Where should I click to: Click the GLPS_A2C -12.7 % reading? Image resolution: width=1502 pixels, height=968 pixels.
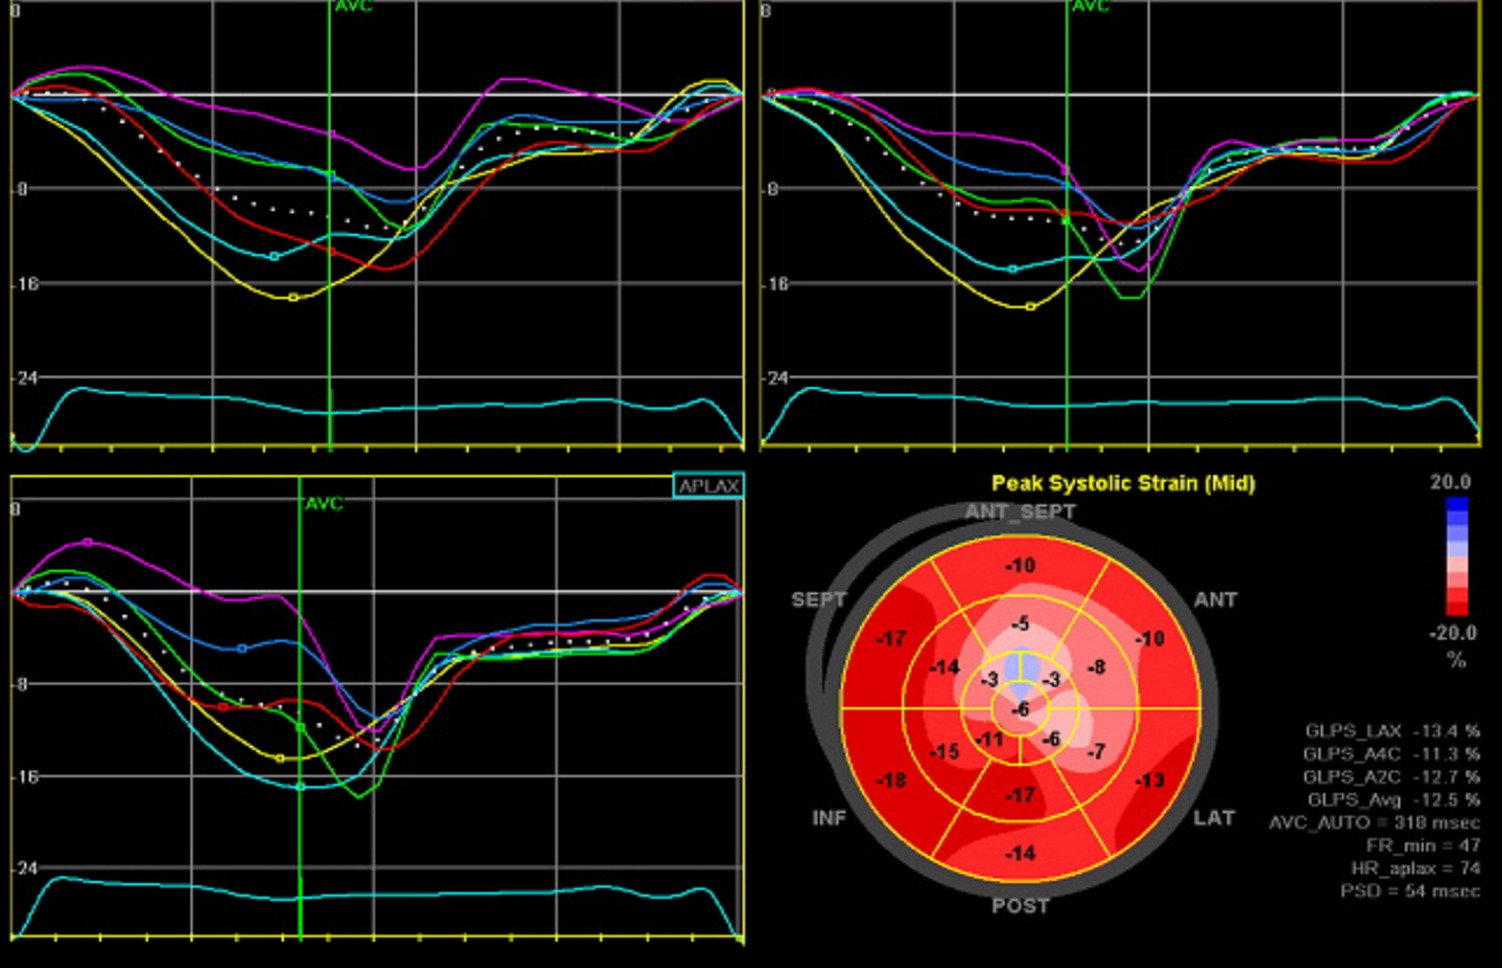pos(1391,777)
